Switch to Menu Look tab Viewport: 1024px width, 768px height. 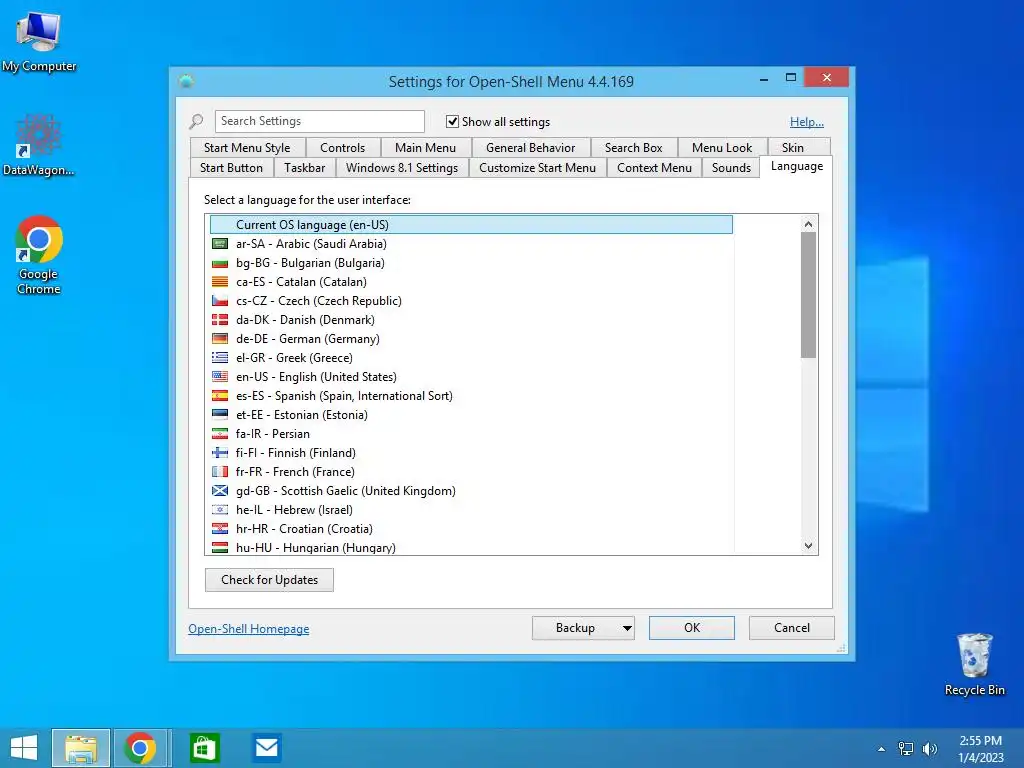point(722,148)
